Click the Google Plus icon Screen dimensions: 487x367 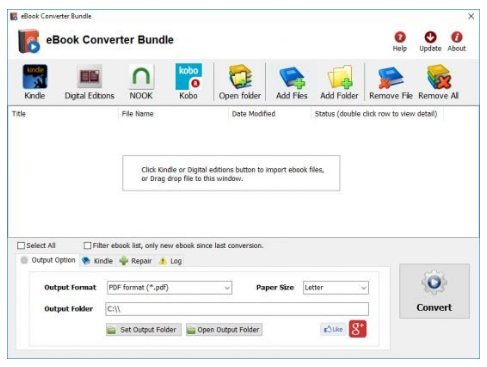[x=358, y=329]
